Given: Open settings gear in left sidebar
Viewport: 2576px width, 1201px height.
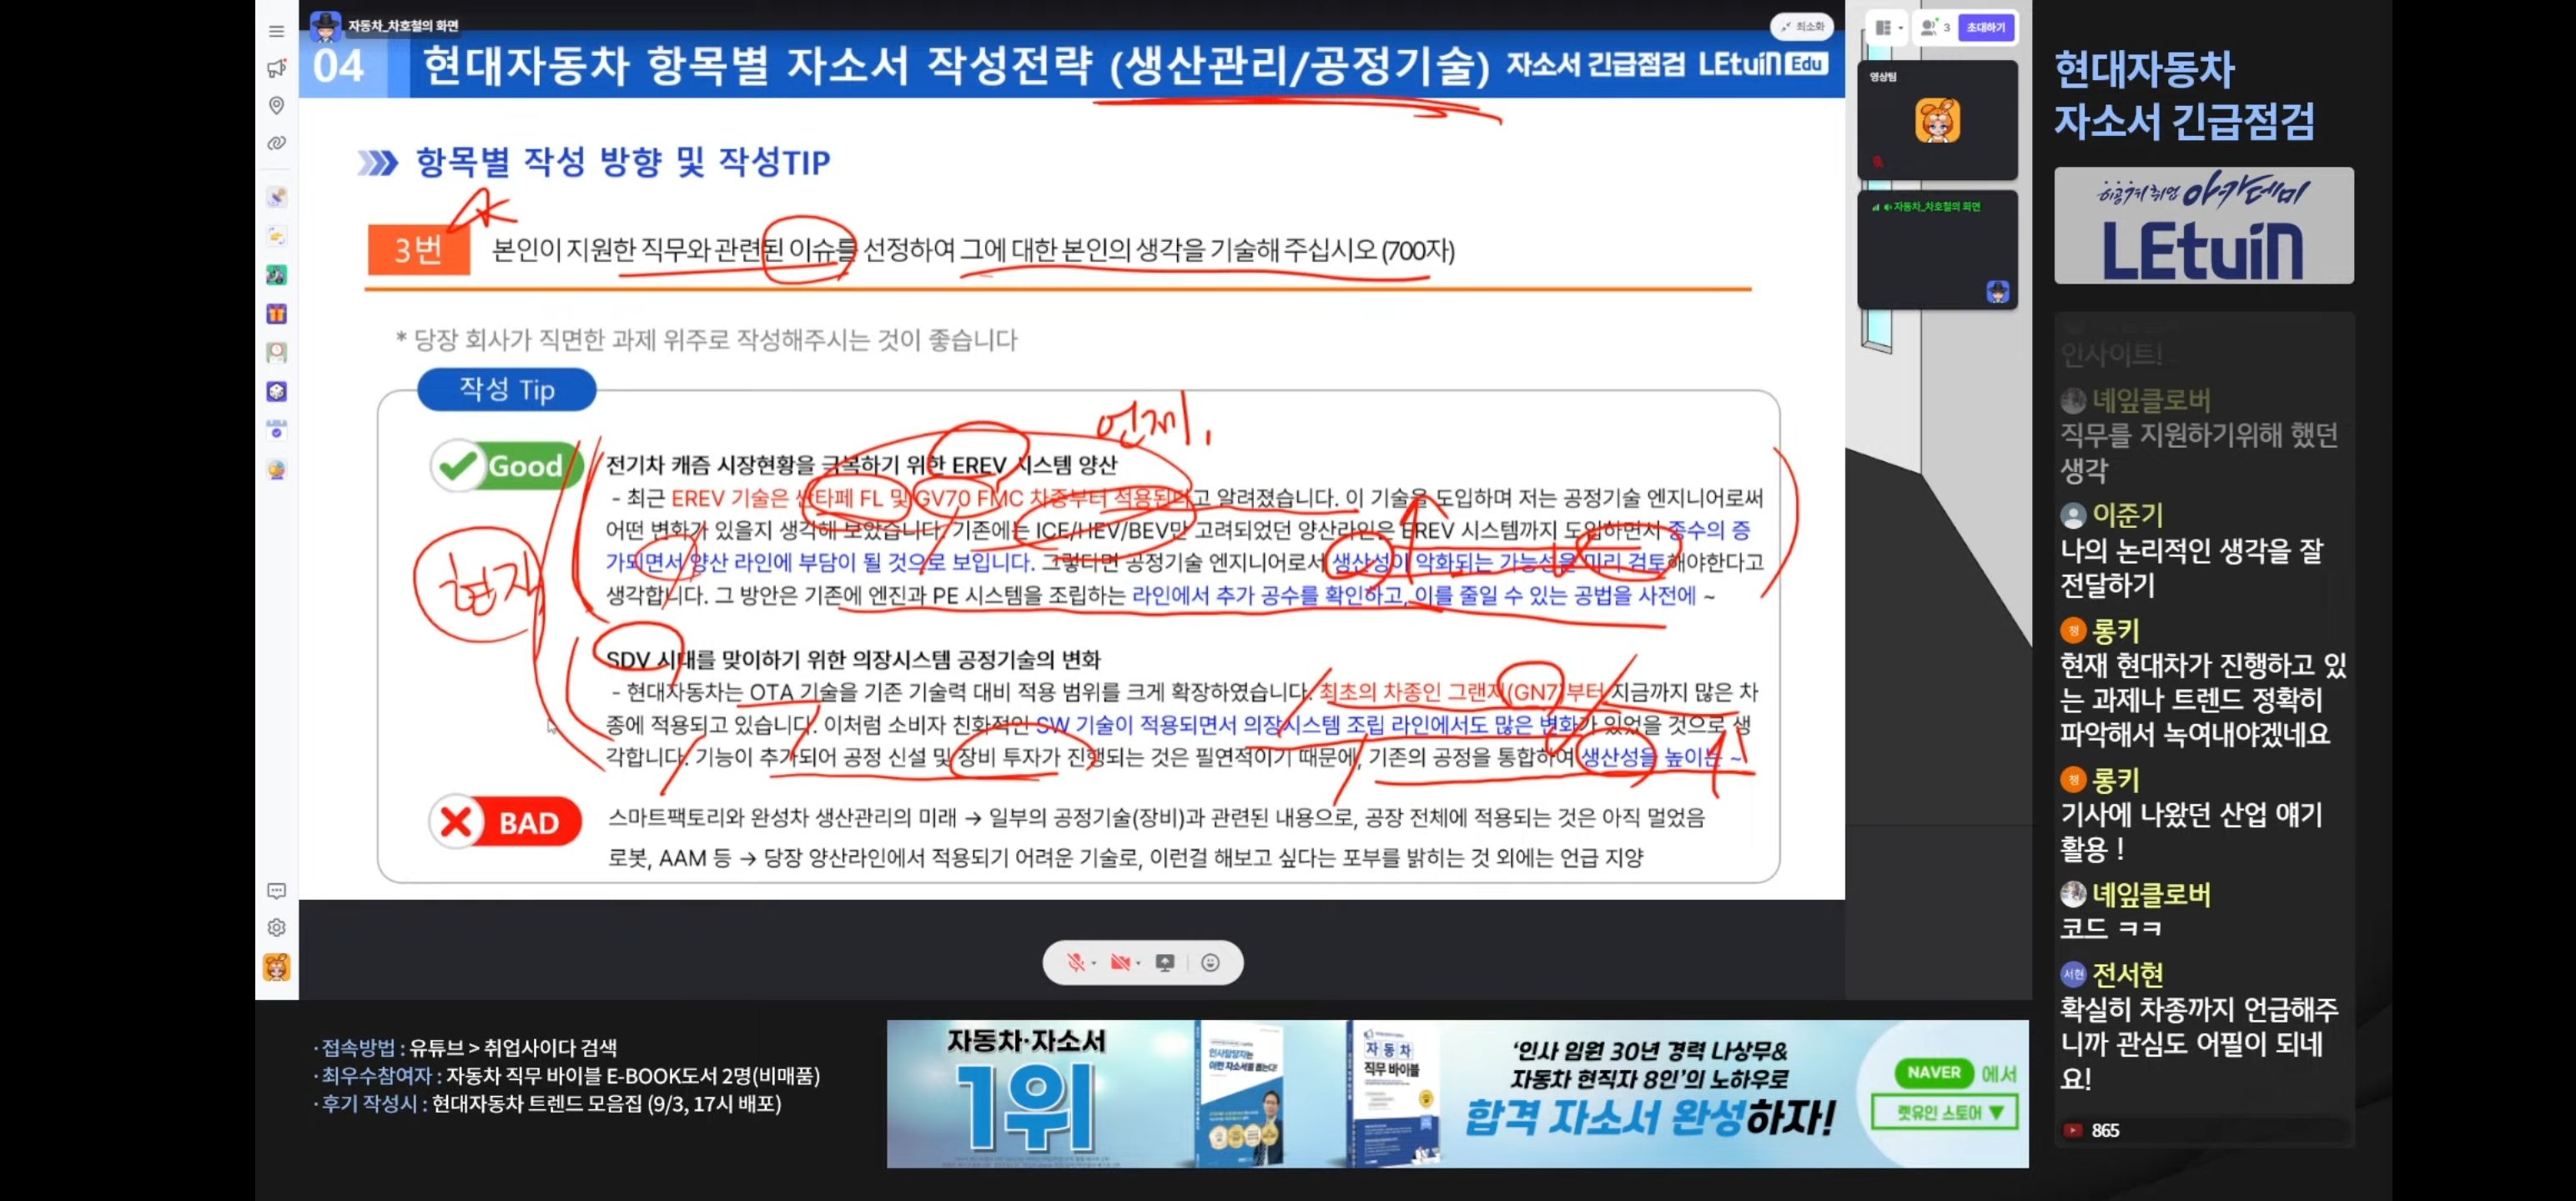Looking at the screenshot, I should point(277,927).
